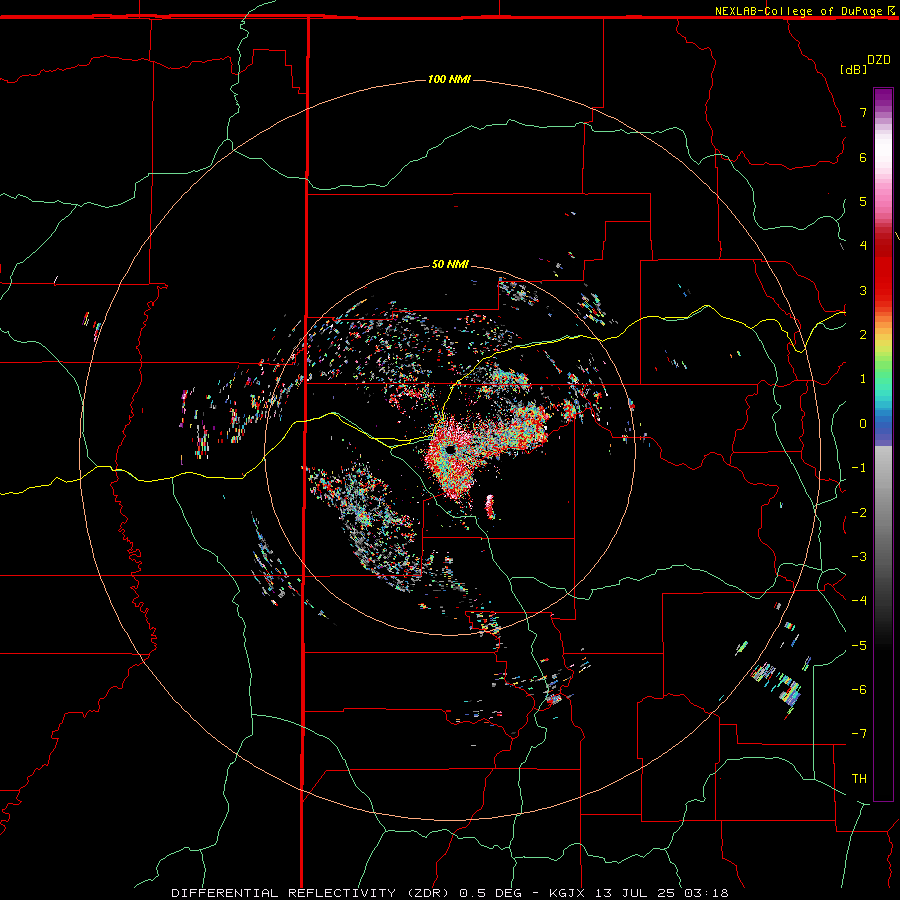Click the 2 value on the scale

point(863,335)
